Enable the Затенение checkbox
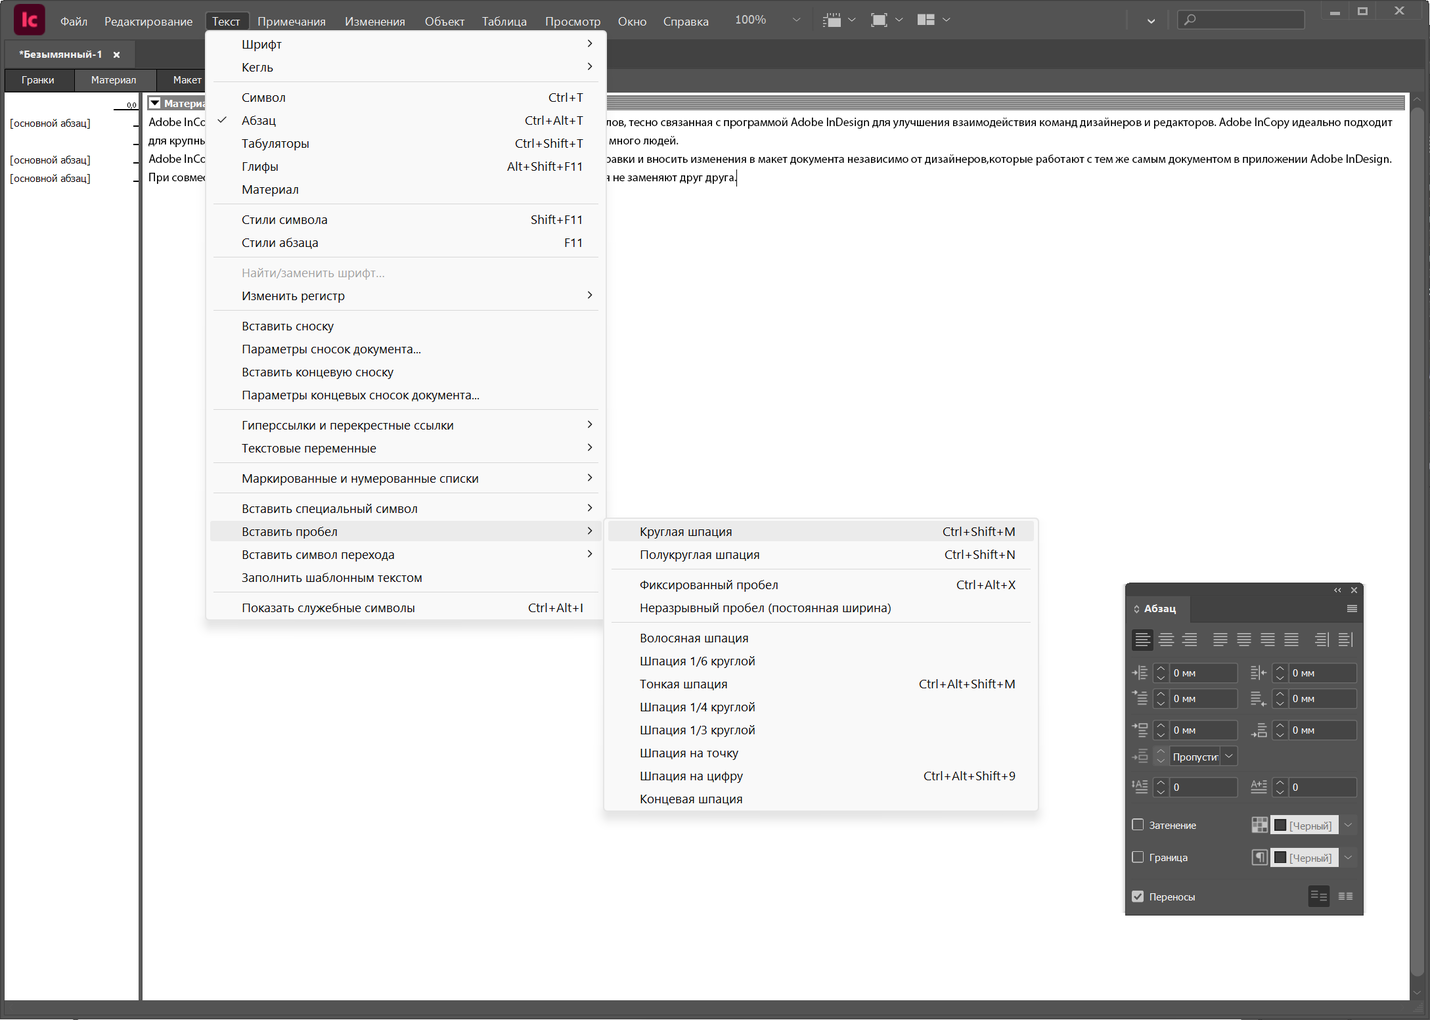 click(x=1138, y=825)
